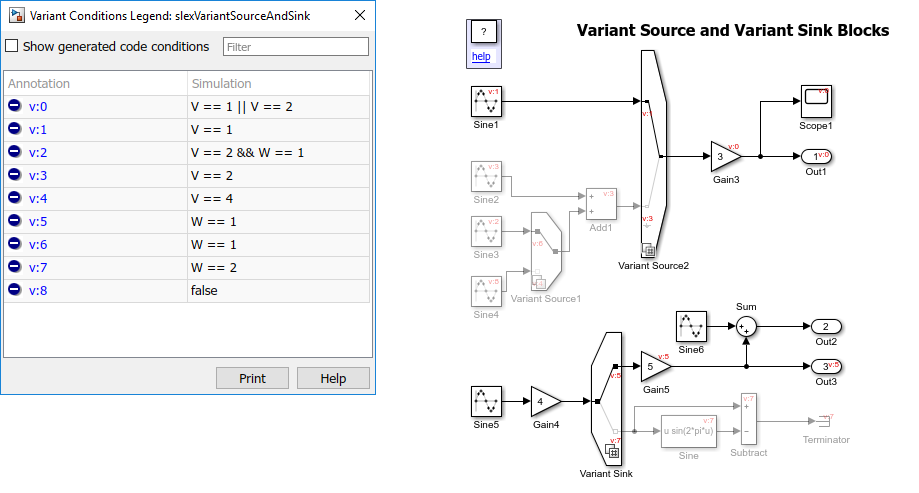Screen dimensions: 919x493
Task: Select the Variant Source1 block
Action: pyautogui.click(x=546, y=252)
